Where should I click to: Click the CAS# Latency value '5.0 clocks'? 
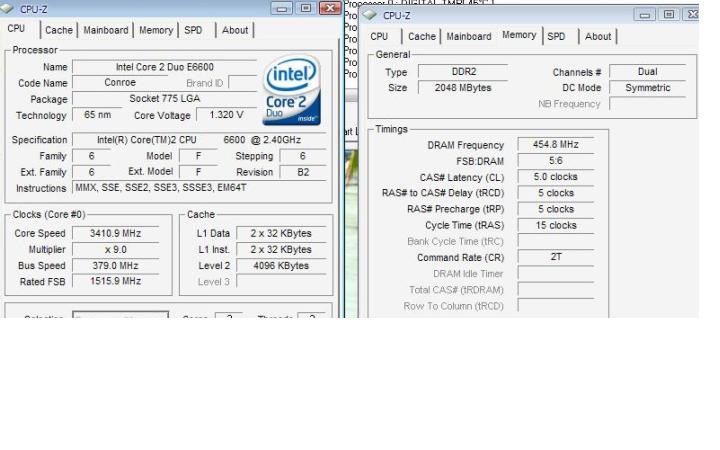click(x=556, y=177)
